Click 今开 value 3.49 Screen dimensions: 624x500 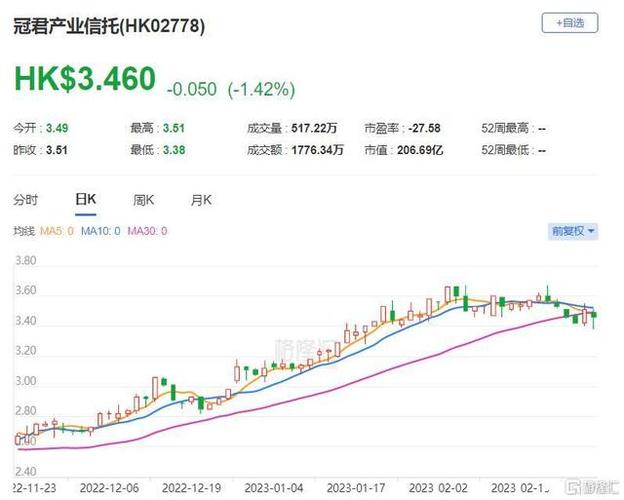[57, 128]
